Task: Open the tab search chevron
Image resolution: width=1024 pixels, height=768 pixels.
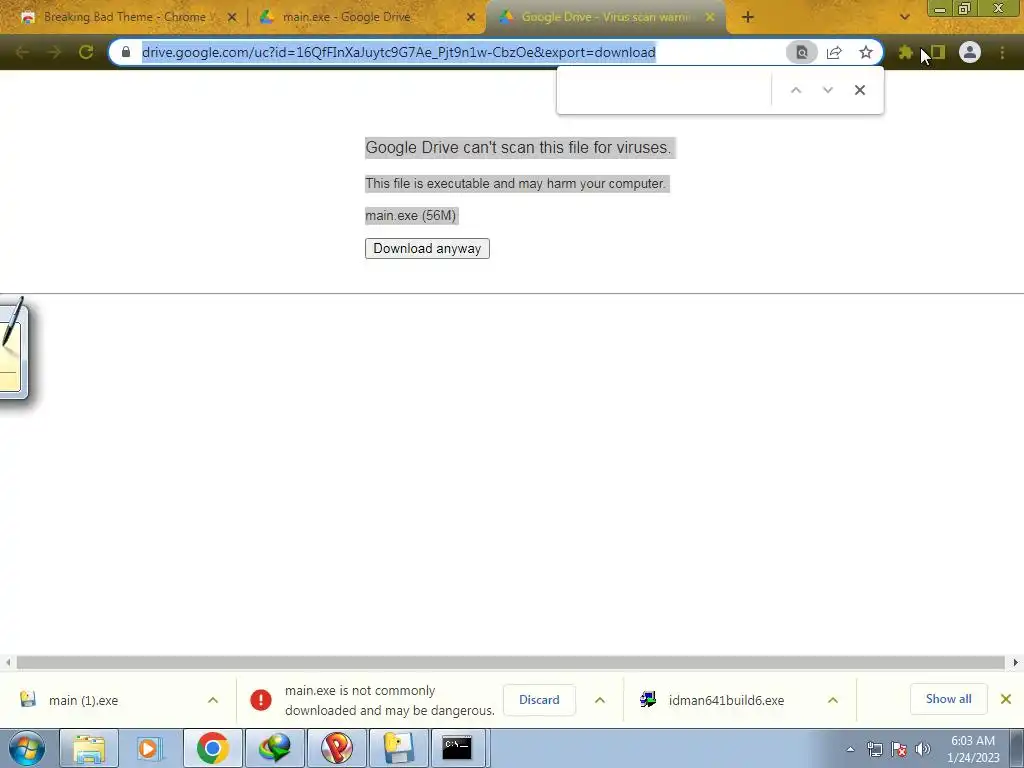Action: point(904,18)
